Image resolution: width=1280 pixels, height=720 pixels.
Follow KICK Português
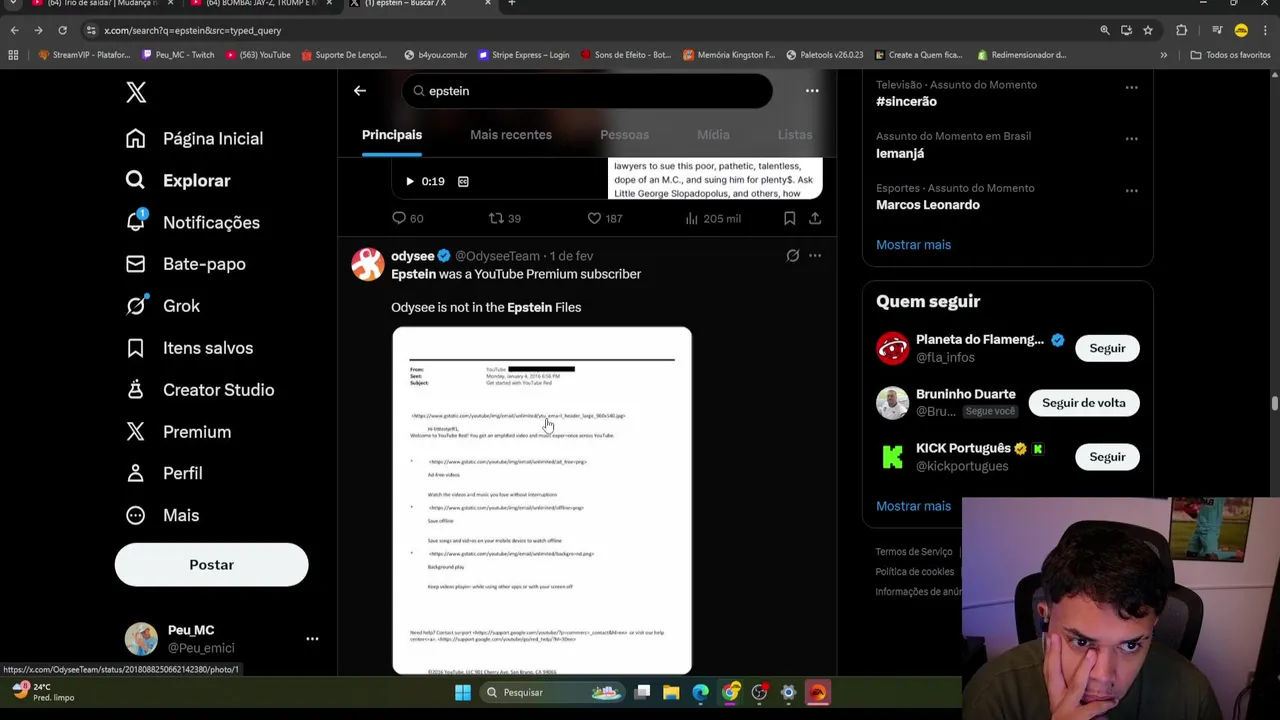click(1107, 457)
